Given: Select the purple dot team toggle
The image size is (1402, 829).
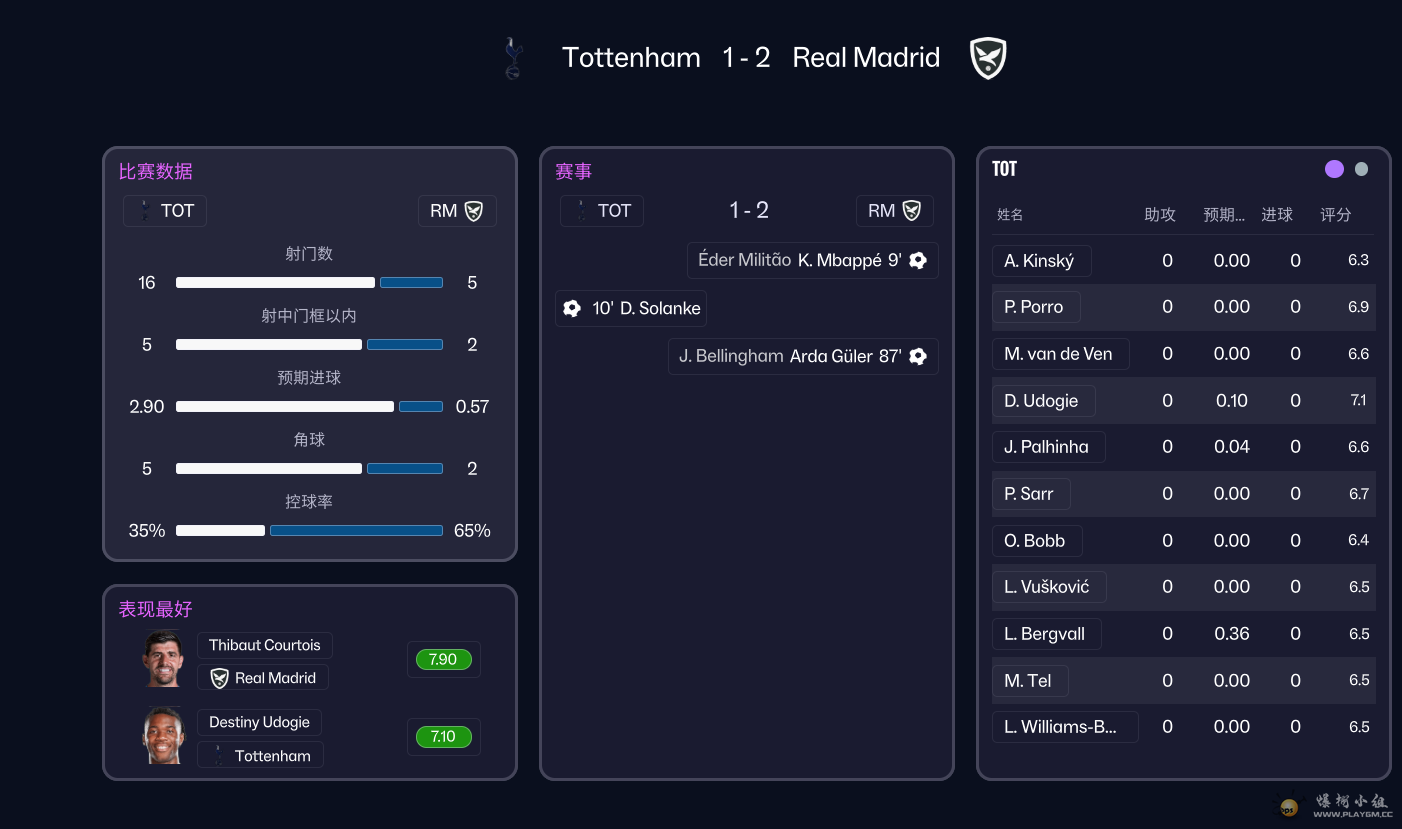Looking at the screenshot, I should click(1334, 169).
